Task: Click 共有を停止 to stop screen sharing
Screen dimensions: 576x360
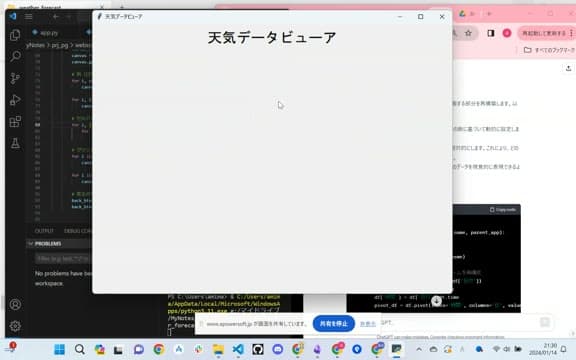Action: (334, 324)
